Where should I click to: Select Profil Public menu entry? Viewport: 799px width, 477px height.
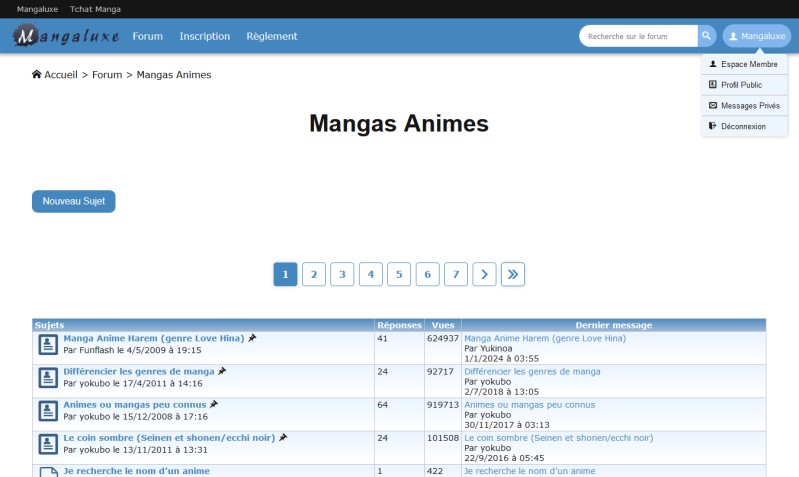[x=743, y=85]
